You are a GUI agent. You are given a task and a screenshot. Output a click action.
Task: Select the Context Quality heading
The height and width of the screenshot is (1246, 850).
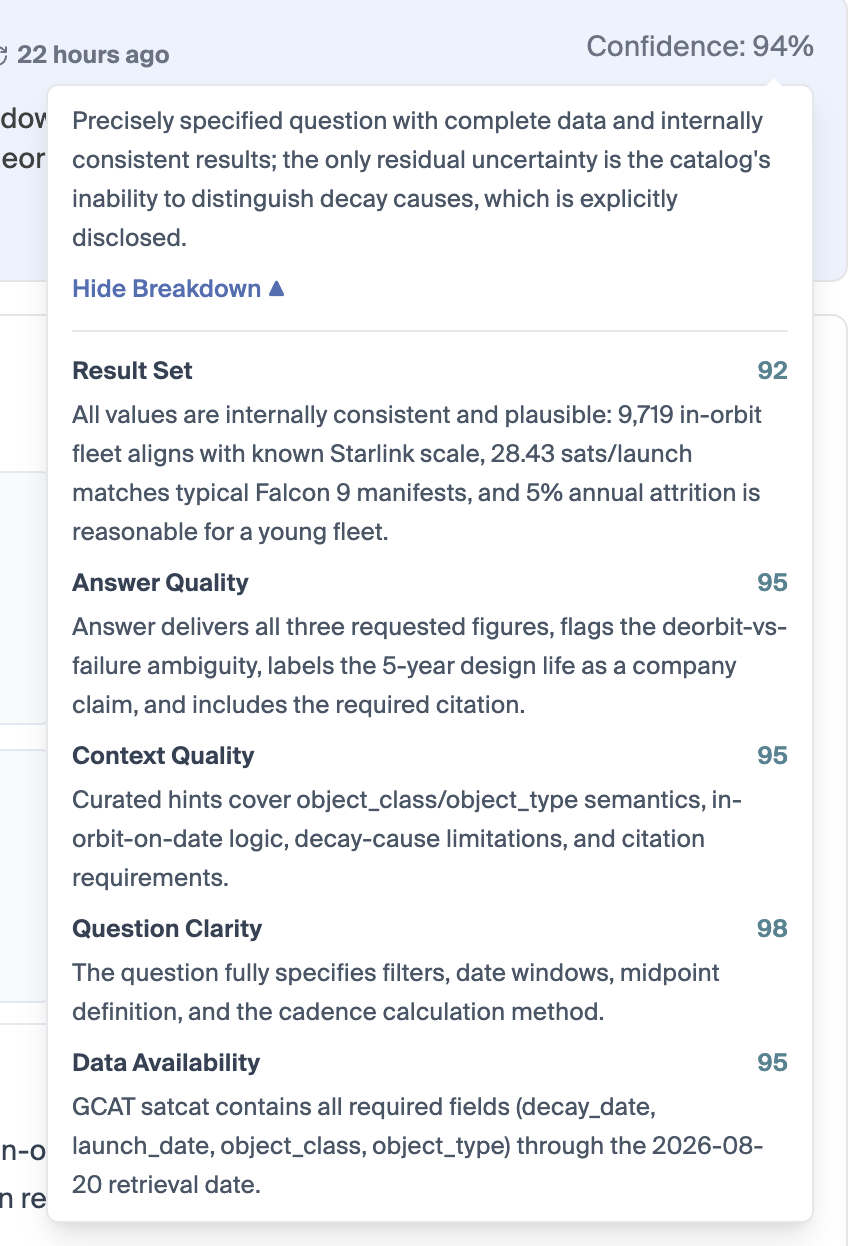click(x=163, y=756)
